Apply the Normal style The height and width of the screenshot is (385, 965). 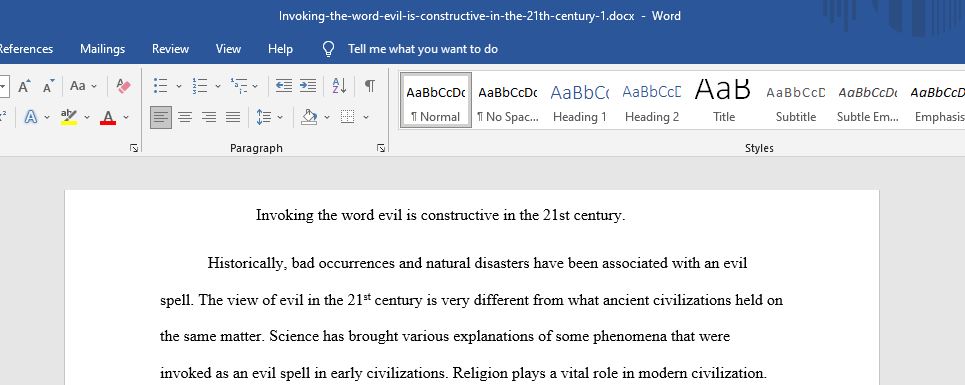436,100
